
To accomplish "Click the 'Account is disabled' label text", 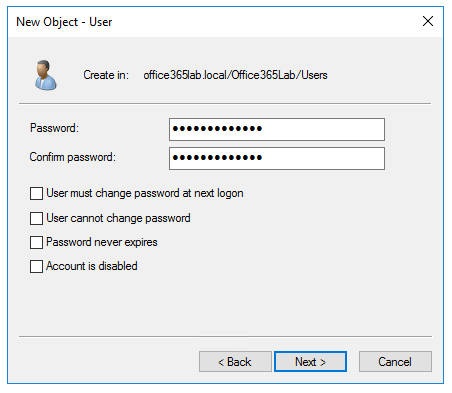I will [x=92, y=266].
